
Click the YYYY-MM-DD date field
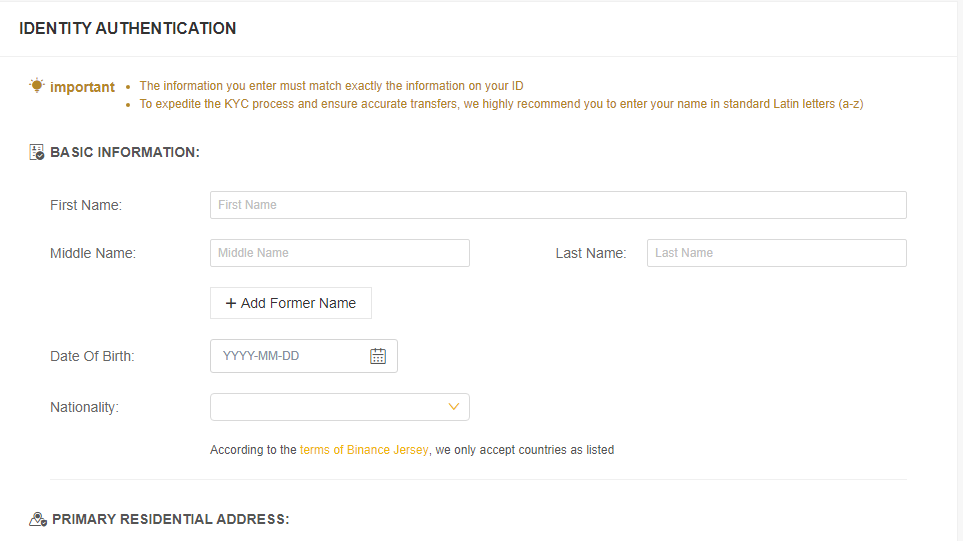[x=303, y=356]
